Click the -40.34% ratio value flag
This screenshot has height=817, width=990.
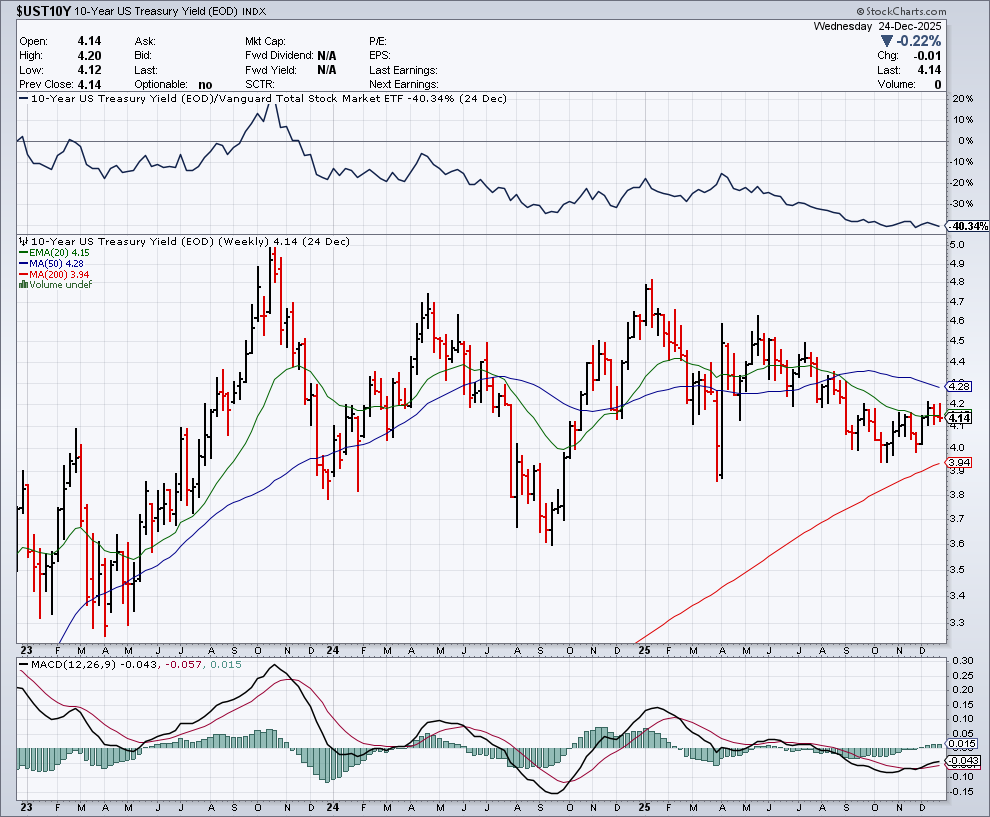(968, 227)
